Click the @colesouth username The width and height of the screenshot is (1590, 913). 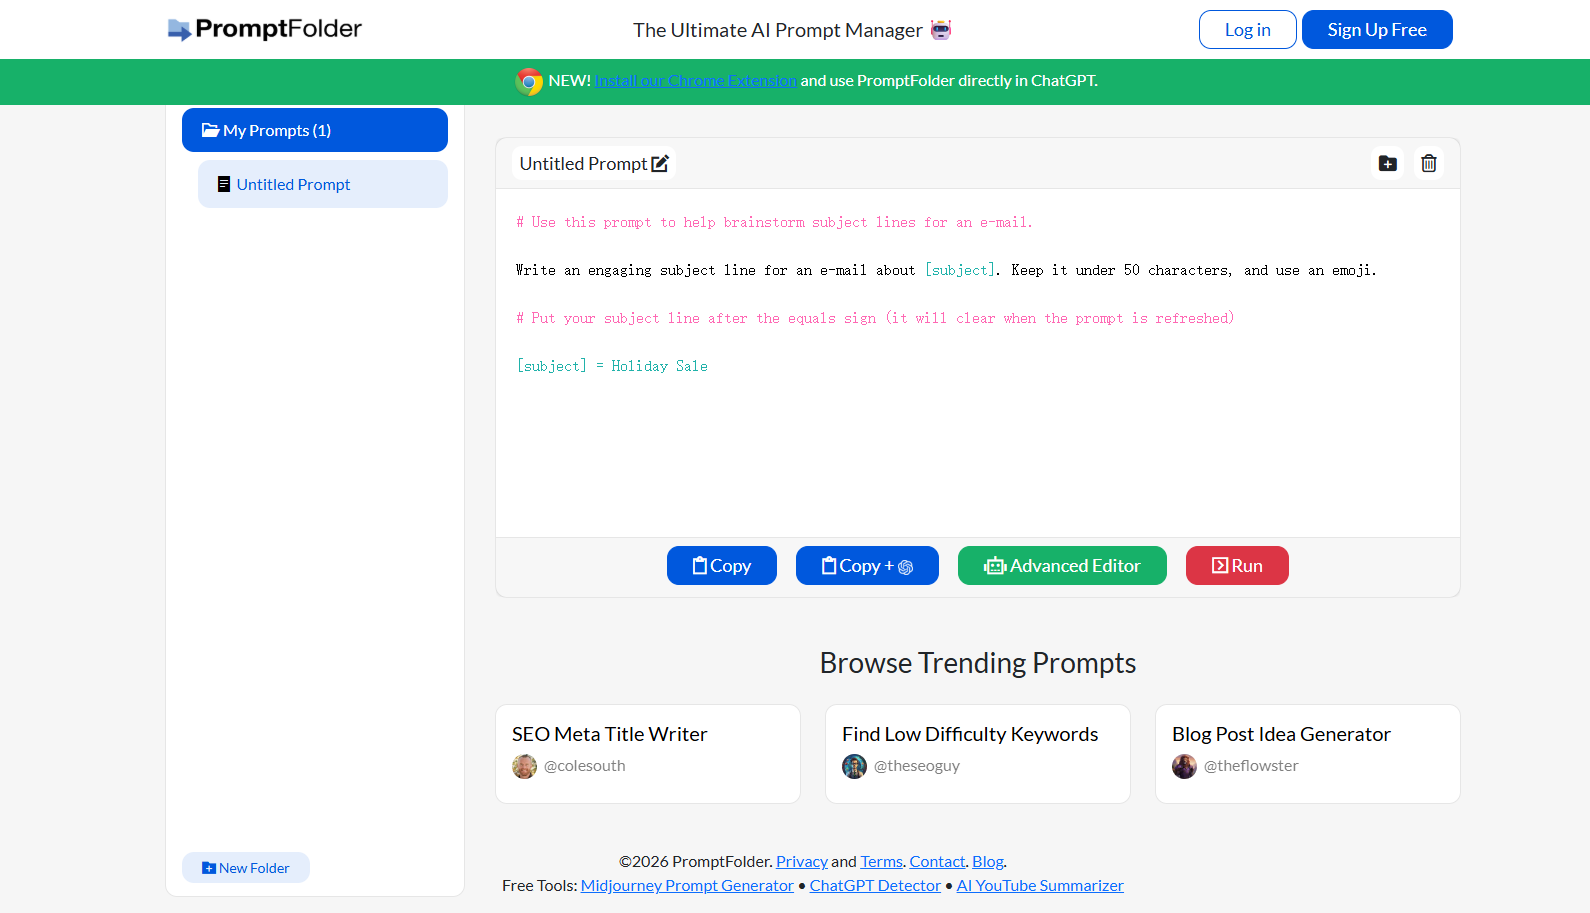pyautogui.click(x=584, y=766)
